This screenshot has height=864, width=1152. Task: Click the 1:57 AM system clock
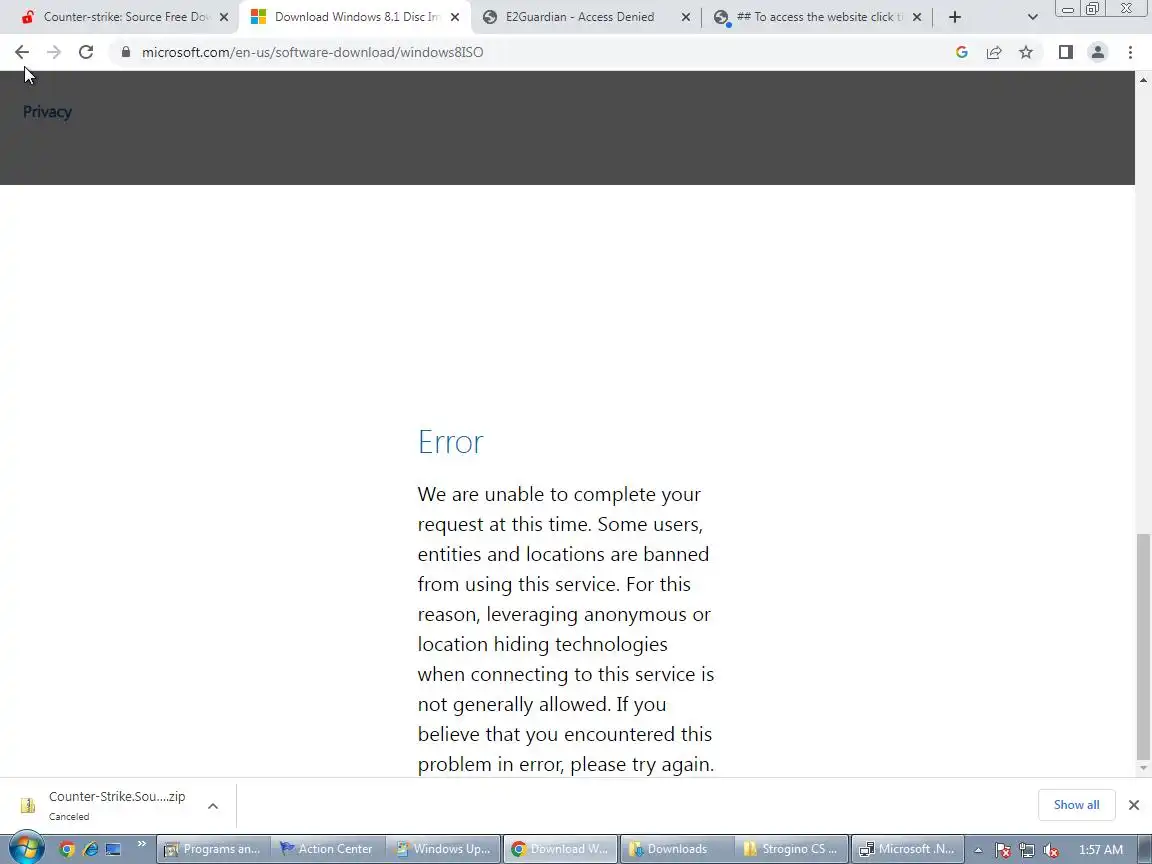pyautogui.click(x=1101, y=850)
